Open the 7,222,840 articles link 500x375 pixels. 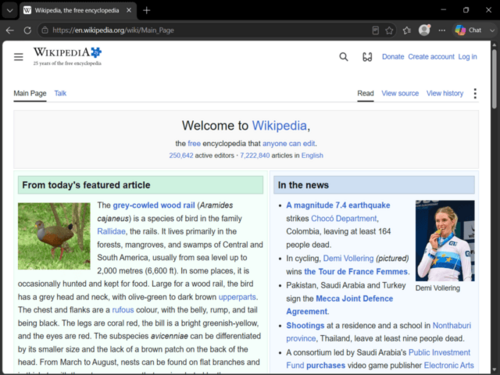point(255,156)
